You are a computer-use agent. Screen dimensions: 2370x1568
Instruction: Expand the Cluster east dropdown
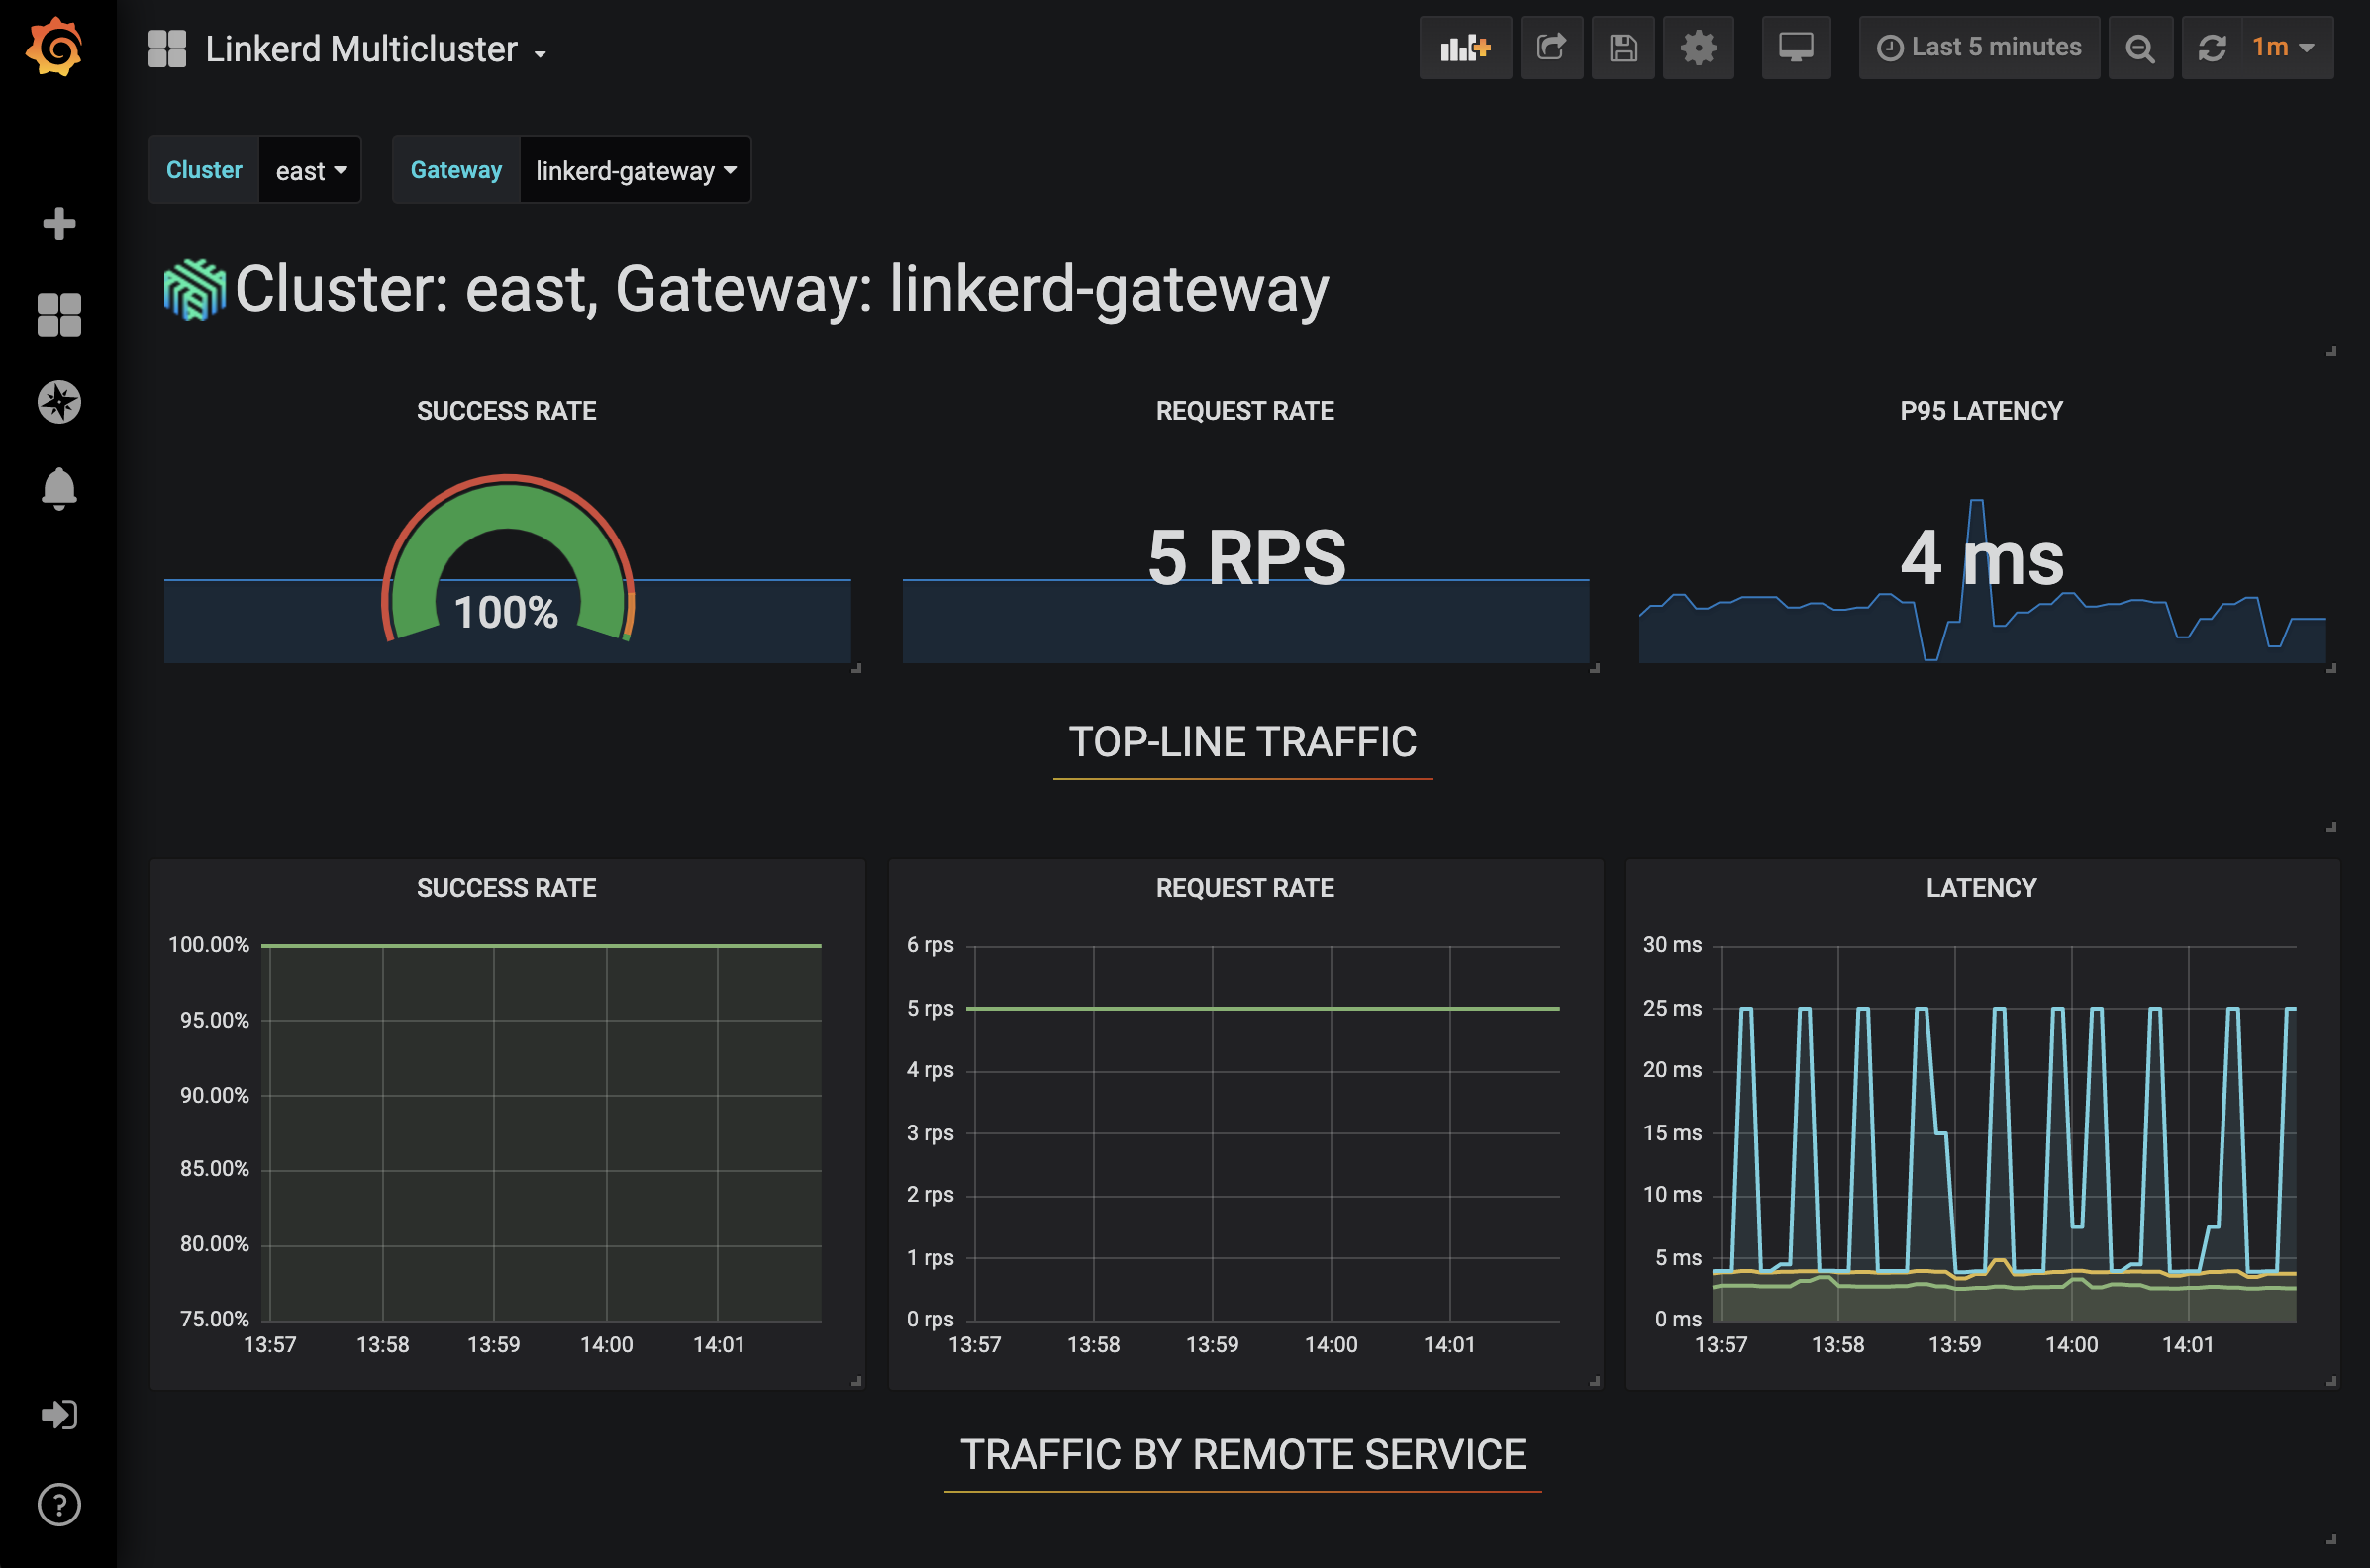[308, 169]
